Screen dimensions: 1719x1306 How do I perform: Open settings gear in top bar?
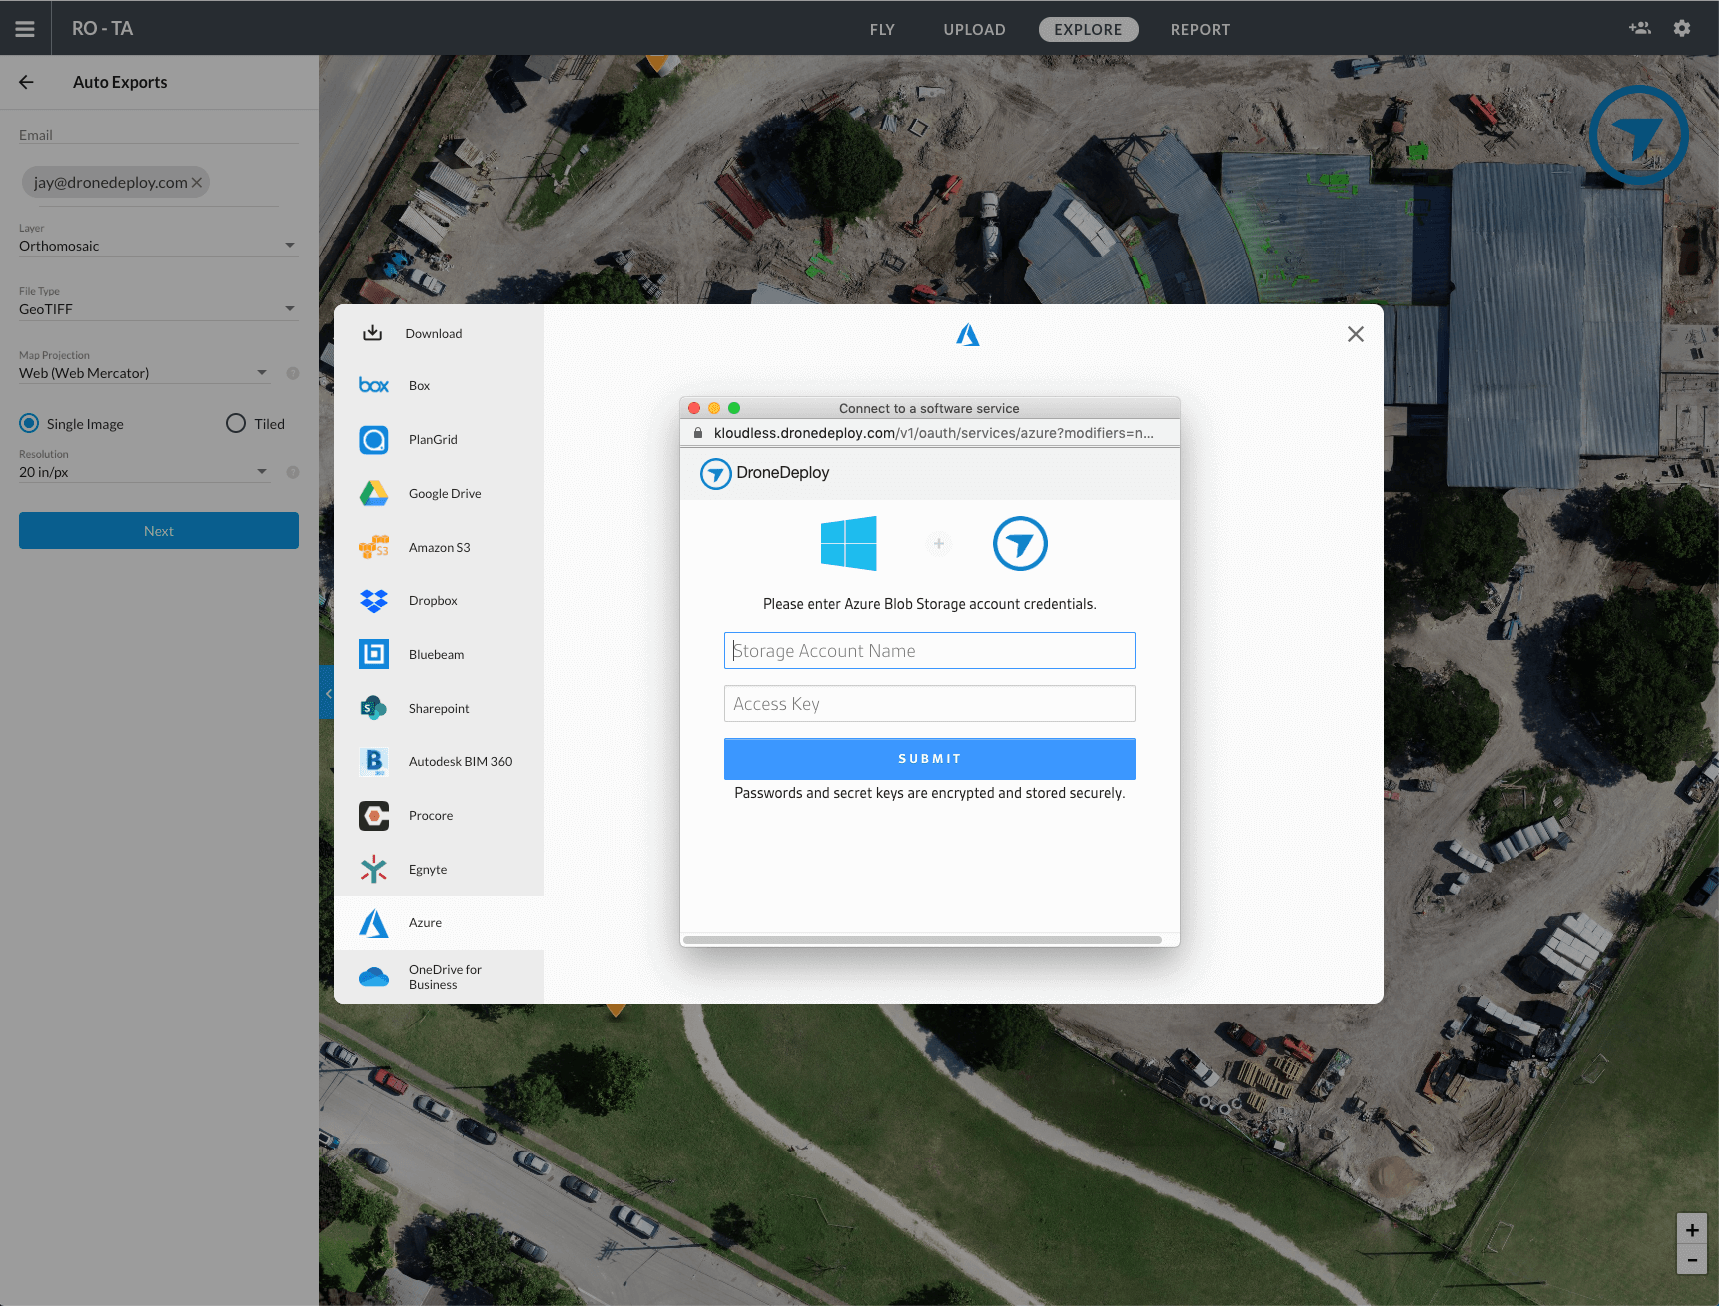point(1682,28)
